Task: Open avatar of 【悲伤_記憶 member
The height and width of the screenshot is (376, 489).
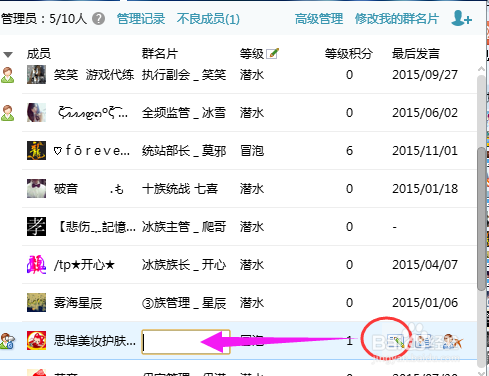Action: (x=36, y=227)
